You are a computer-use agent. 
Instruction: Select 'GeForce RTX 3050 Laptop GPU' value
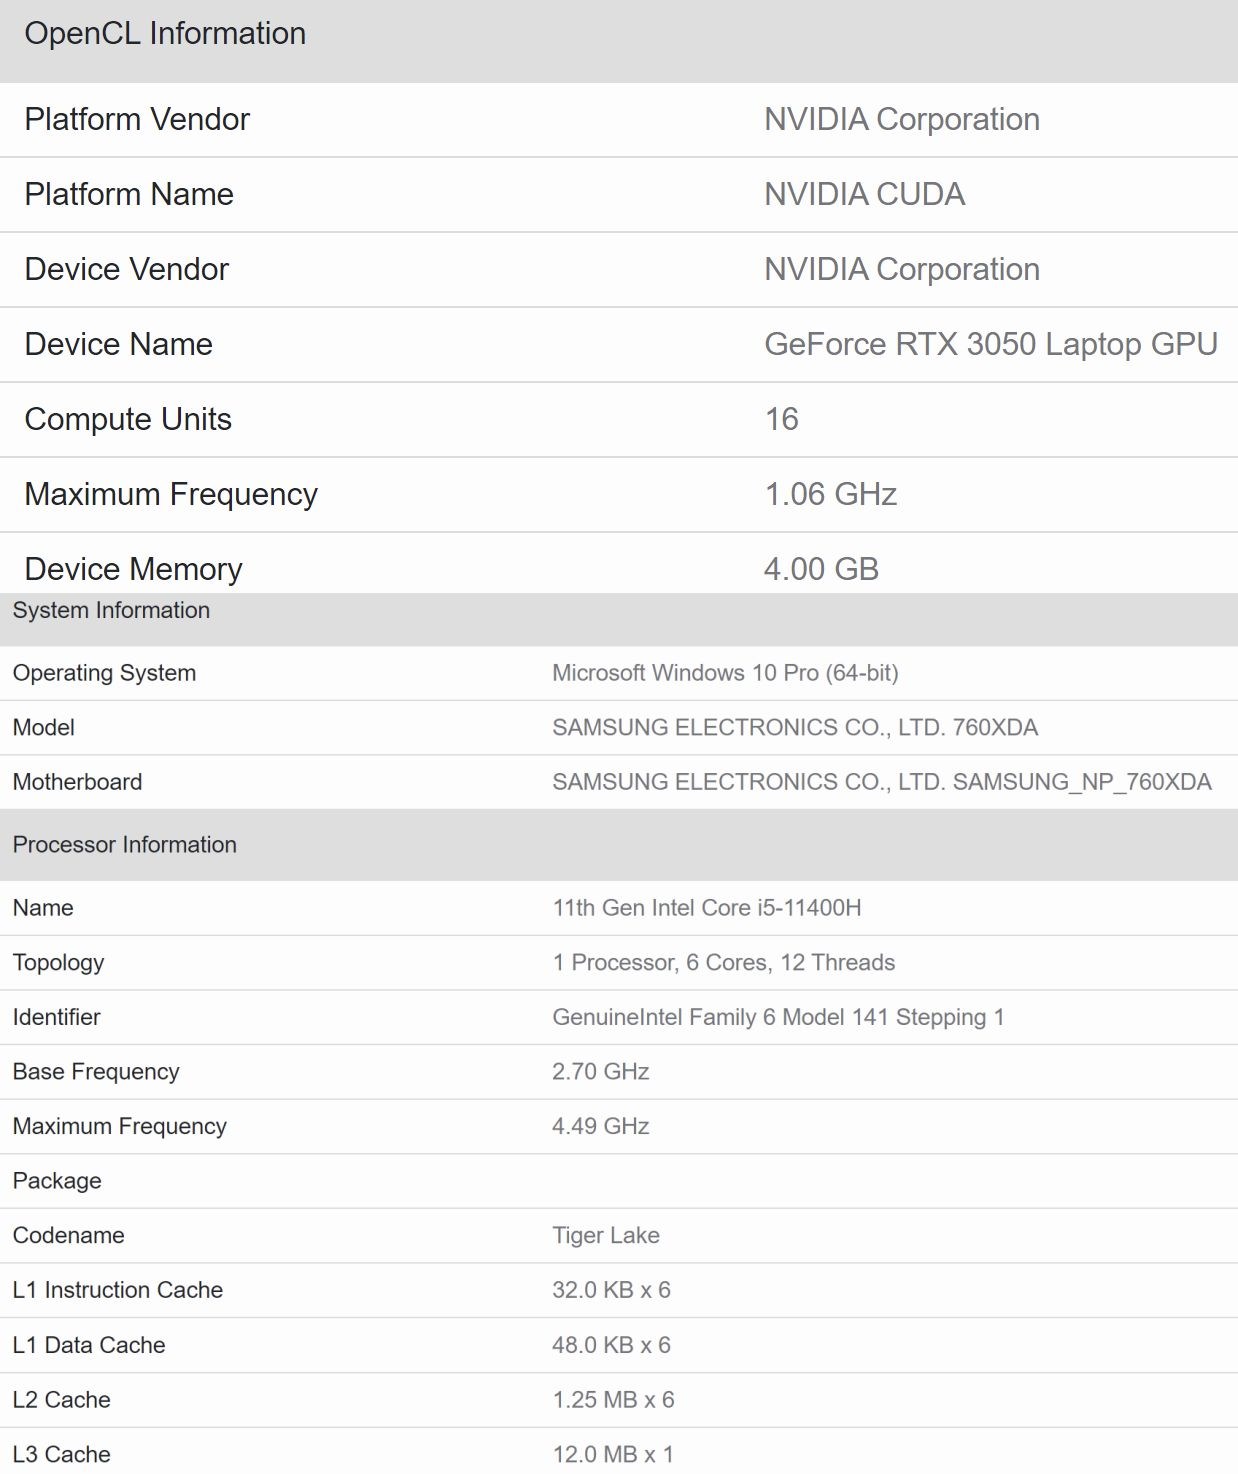click(x=991, y=344)
